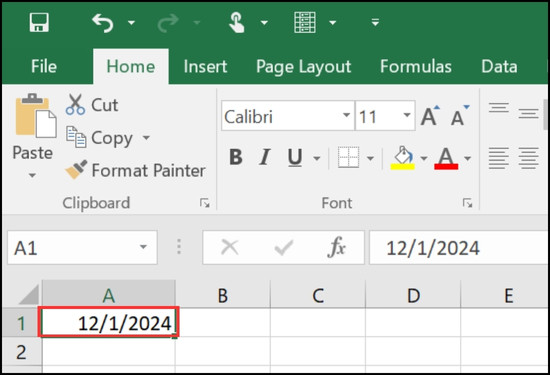Click the Cut scissors button
This screenshot has height=375, width=550.
click(92, 105)
